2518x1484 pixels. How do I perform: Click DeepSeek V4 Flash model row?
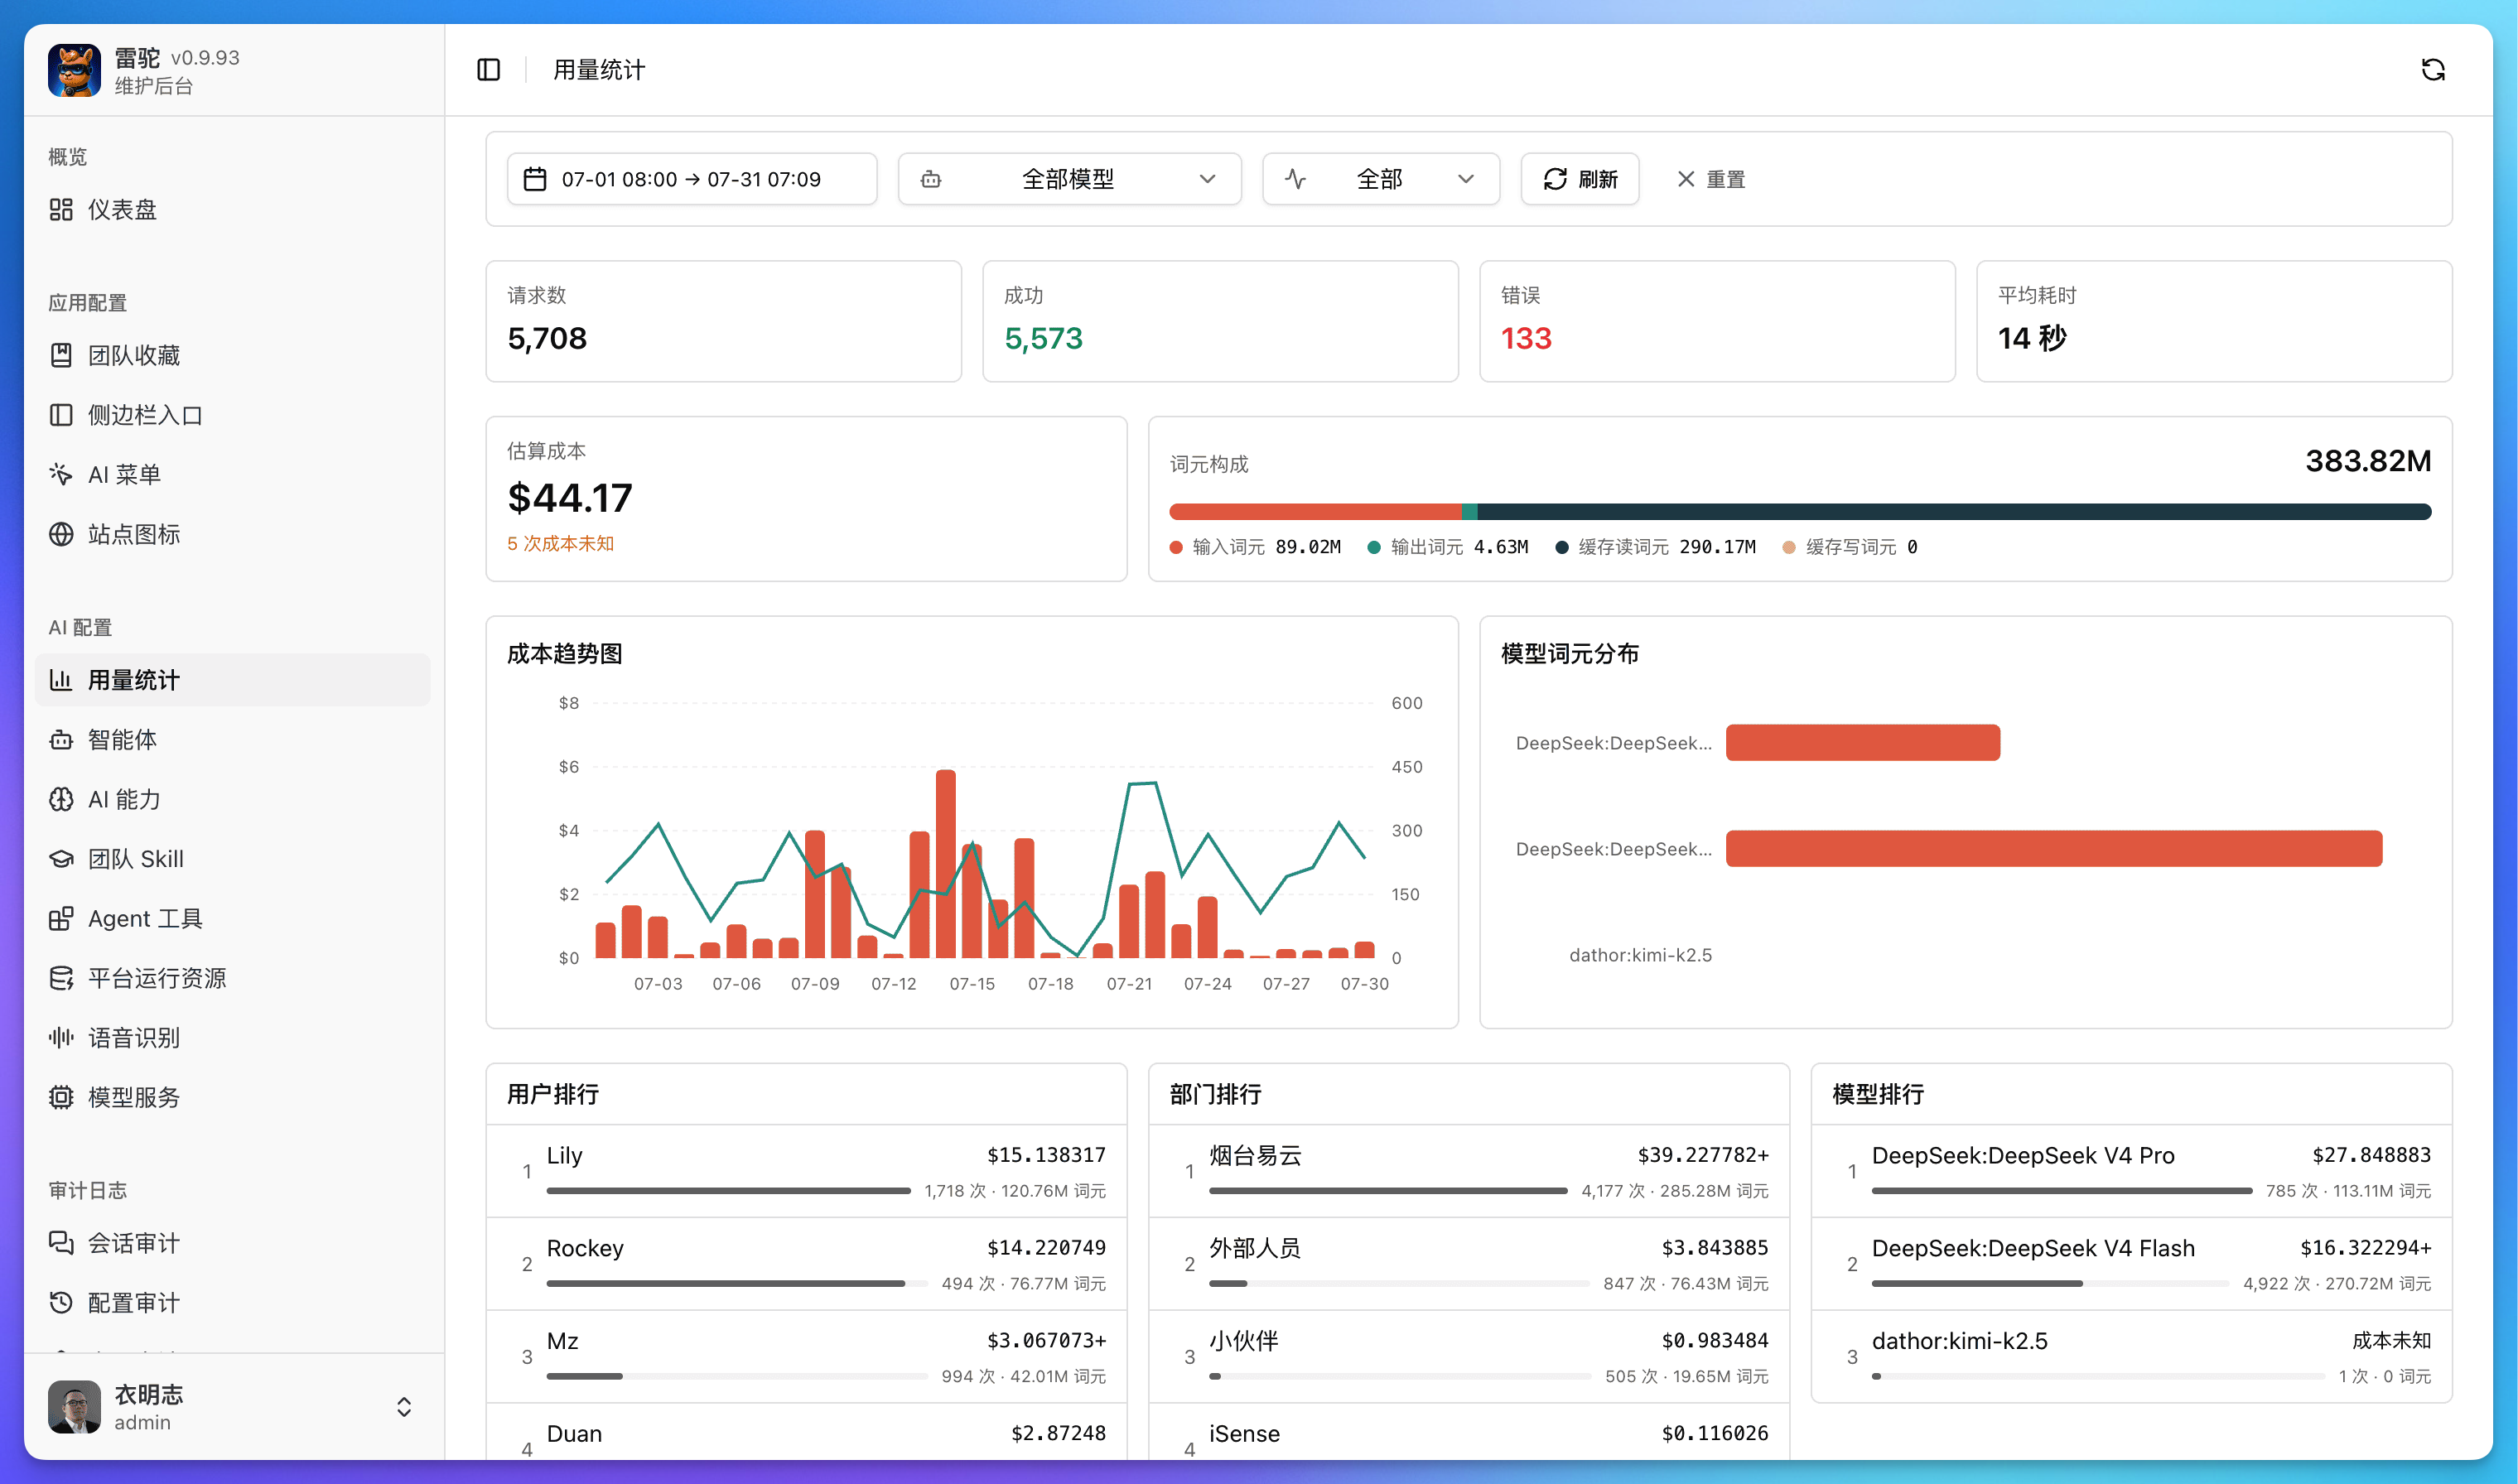tap(2131, 1264)
